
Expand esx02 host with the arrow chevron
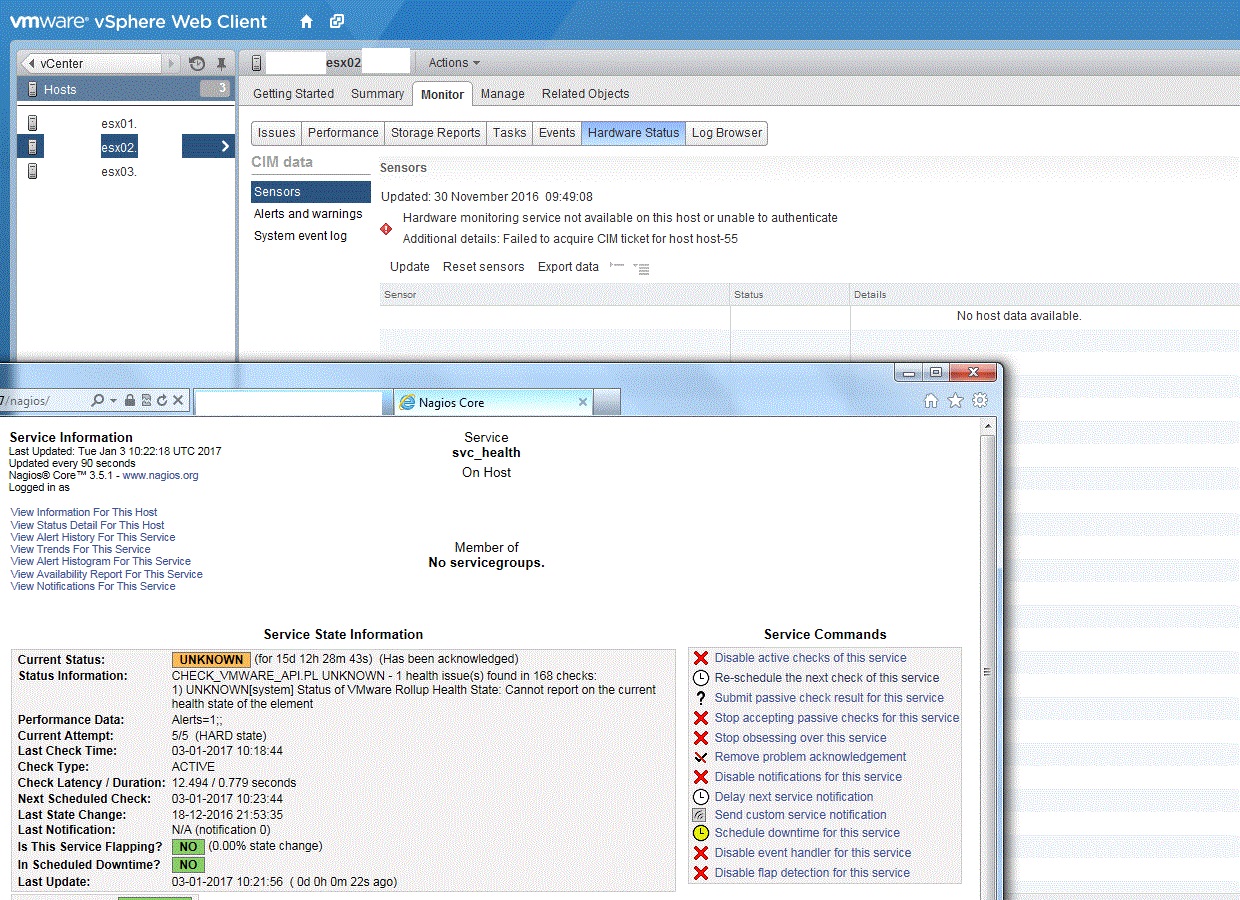click(x=225, y=147)
